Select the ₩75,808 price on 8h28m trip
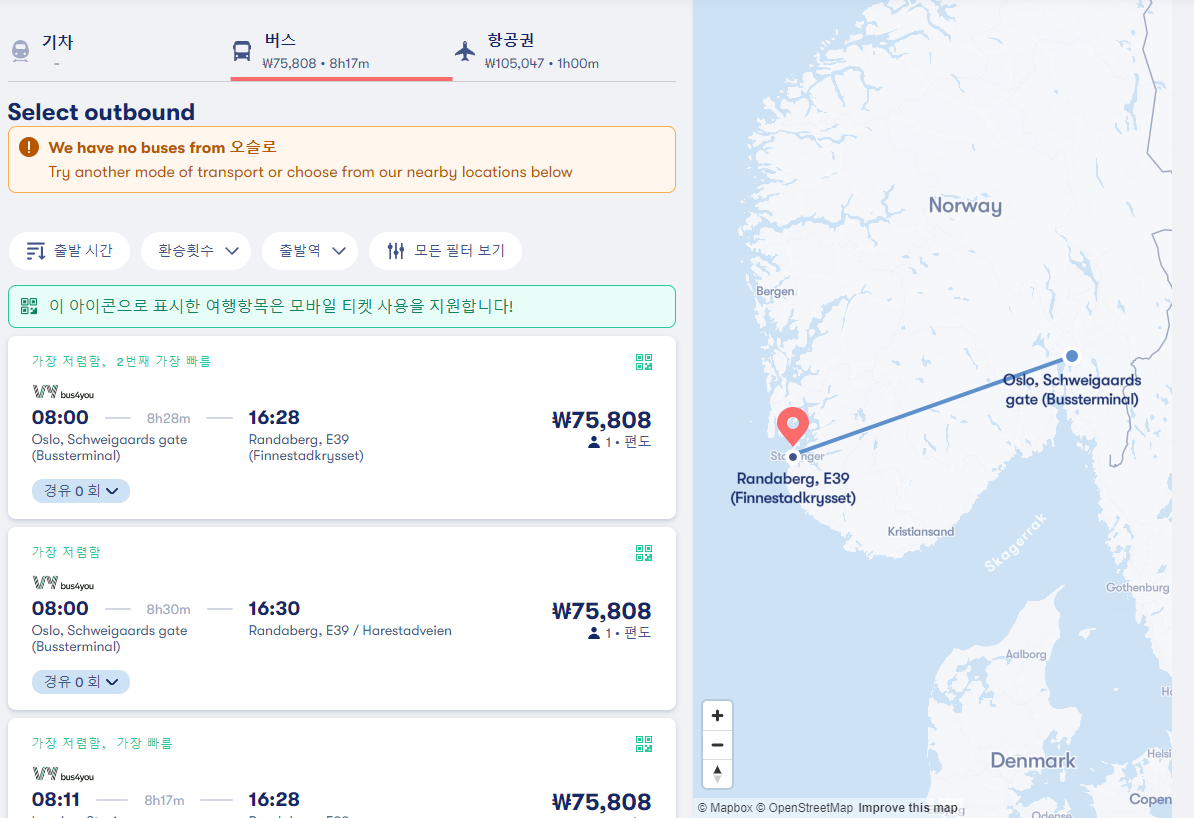 (602, 420)
